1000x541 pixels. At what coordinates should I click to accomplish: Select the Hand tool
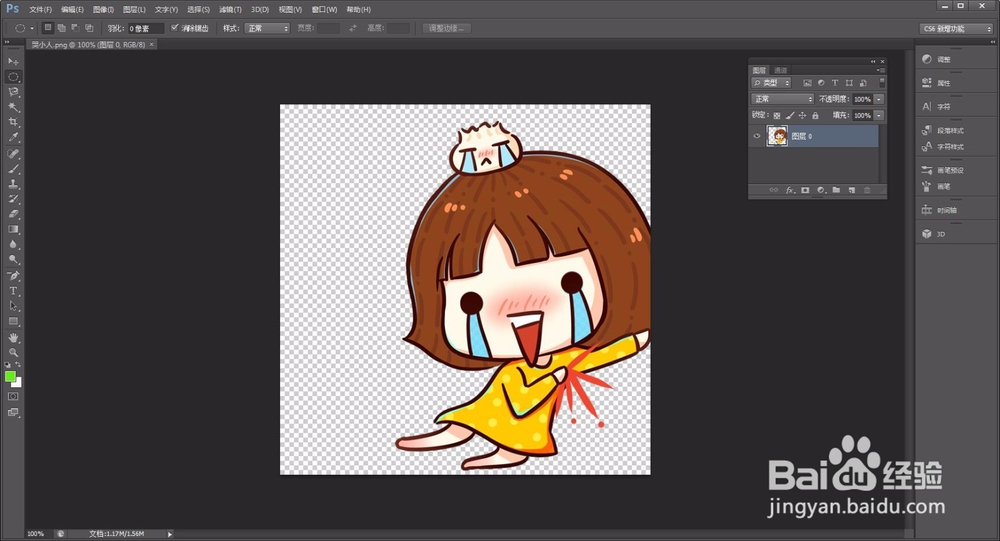[x=14, y=337]
